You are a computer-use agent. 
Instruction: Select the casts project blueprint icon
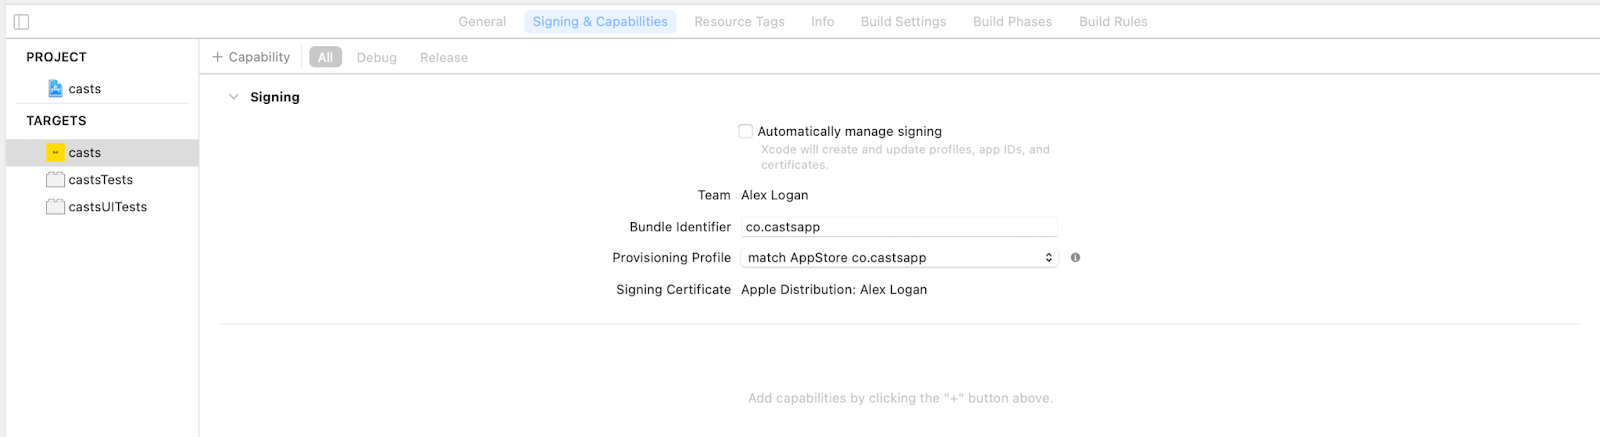click(x=55, y=88)
